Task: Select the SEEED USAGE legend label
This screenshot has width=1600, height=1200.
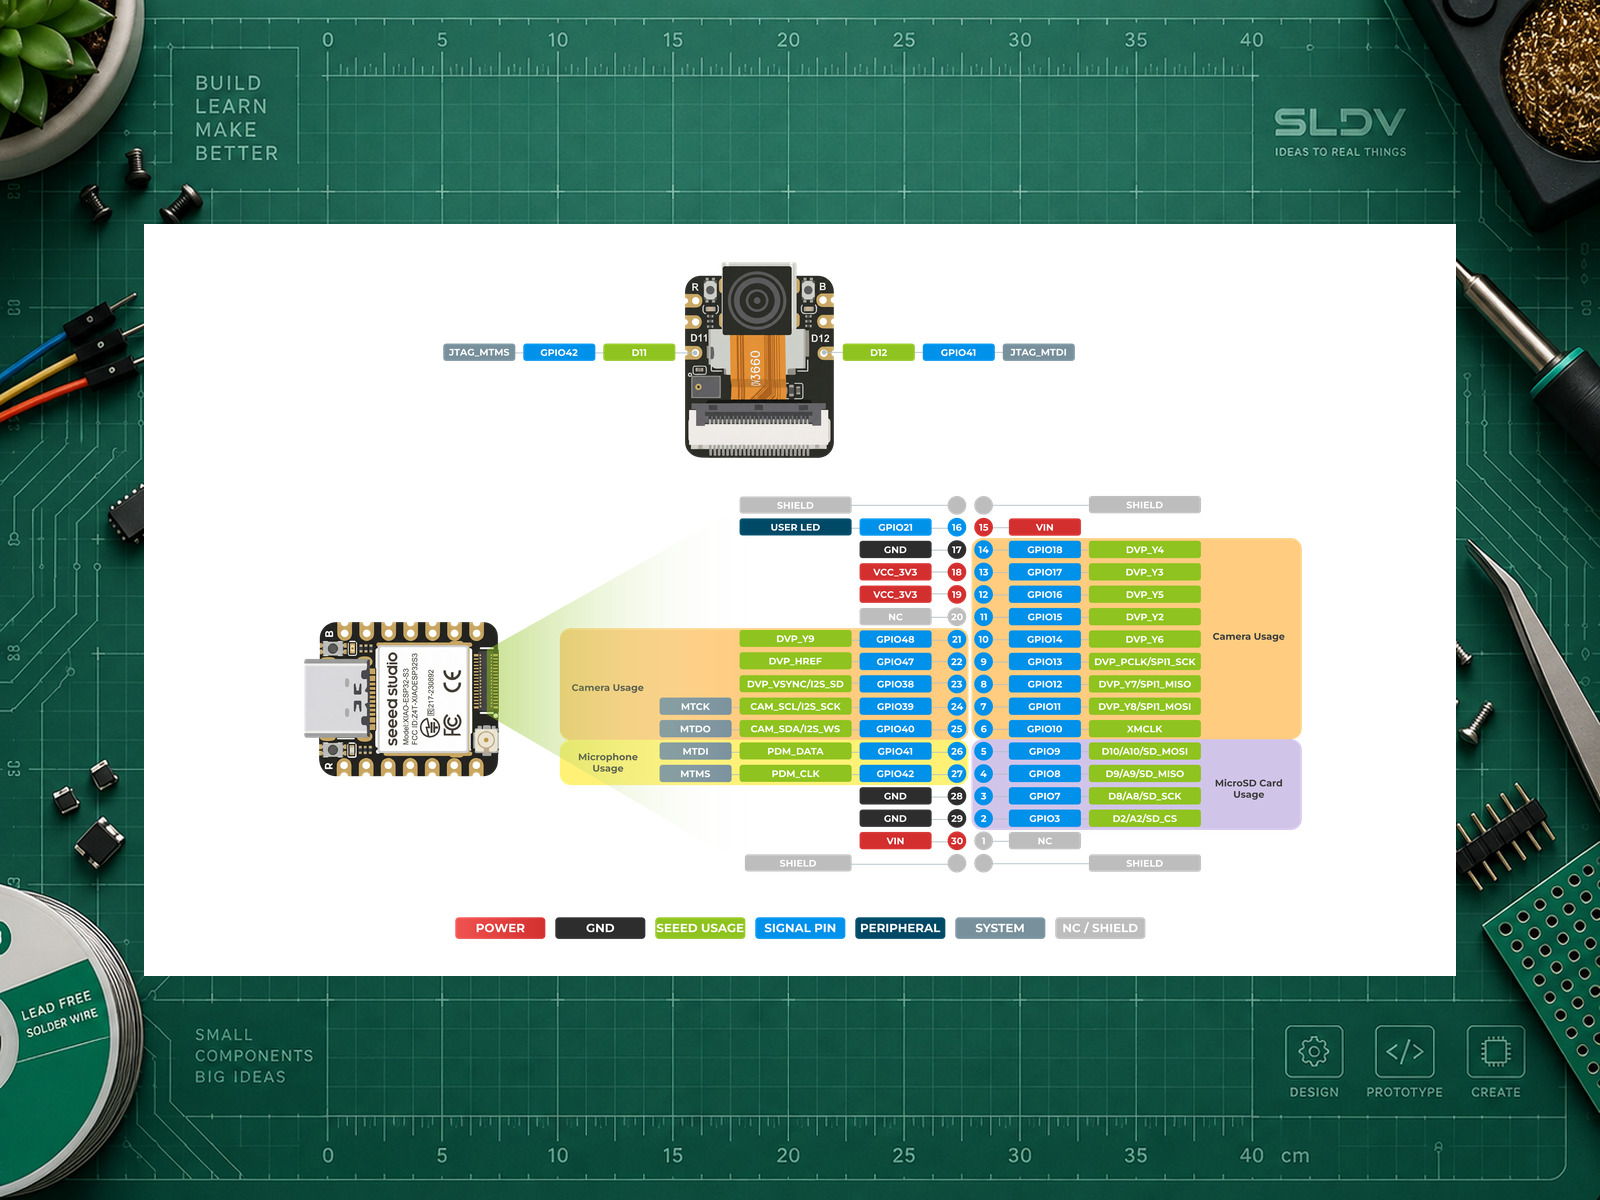Action: 700,928
